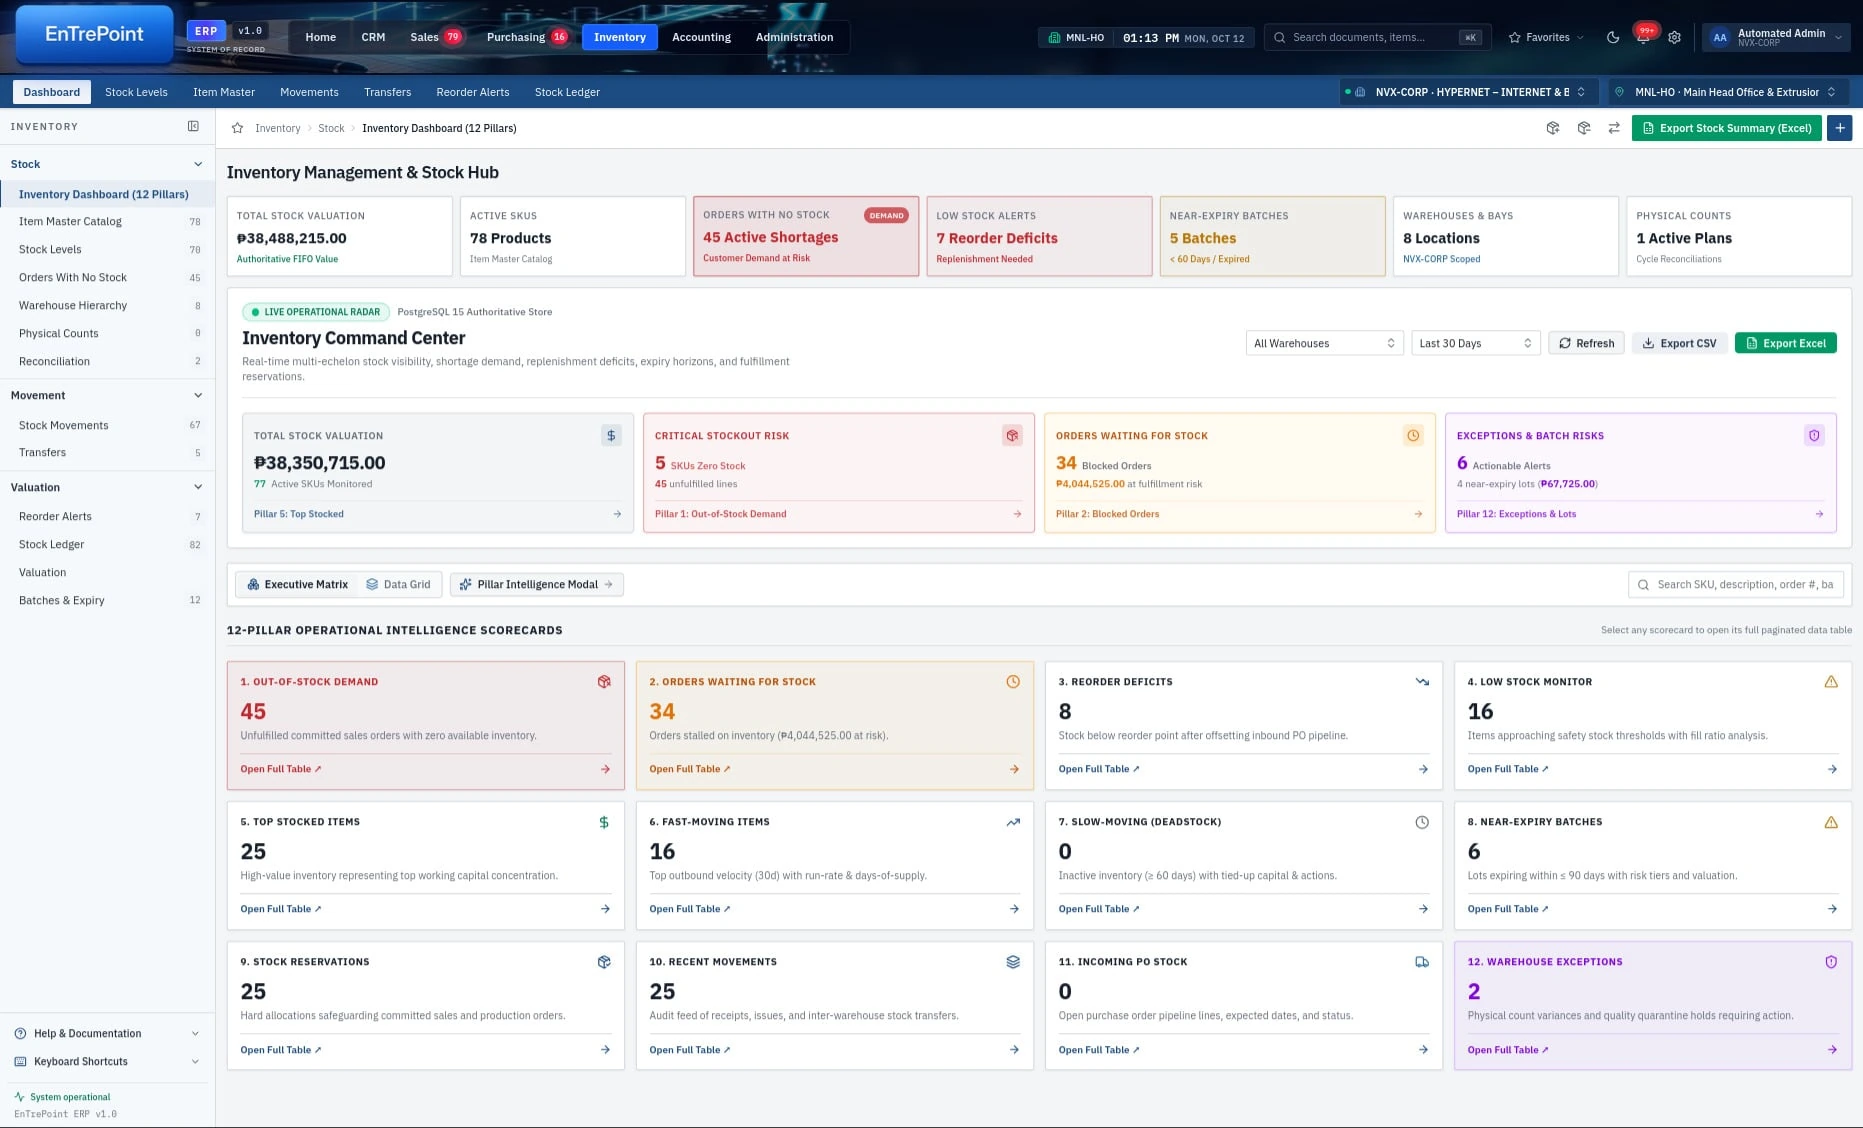
Task: Collapse the Stock sidebar section
Action: coord(107,164)
